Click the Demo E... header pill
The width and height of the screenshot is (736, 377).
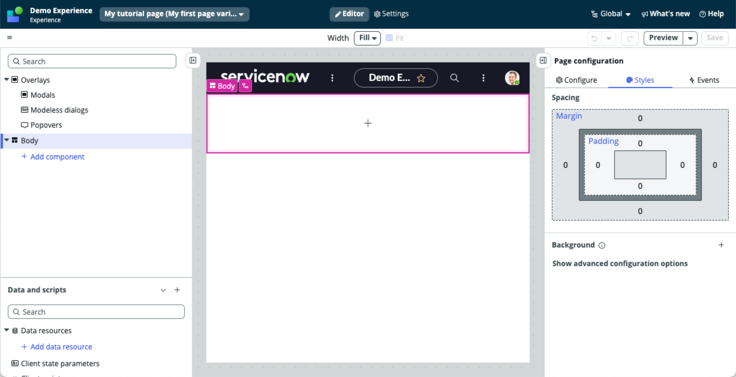tap(396, 78)
